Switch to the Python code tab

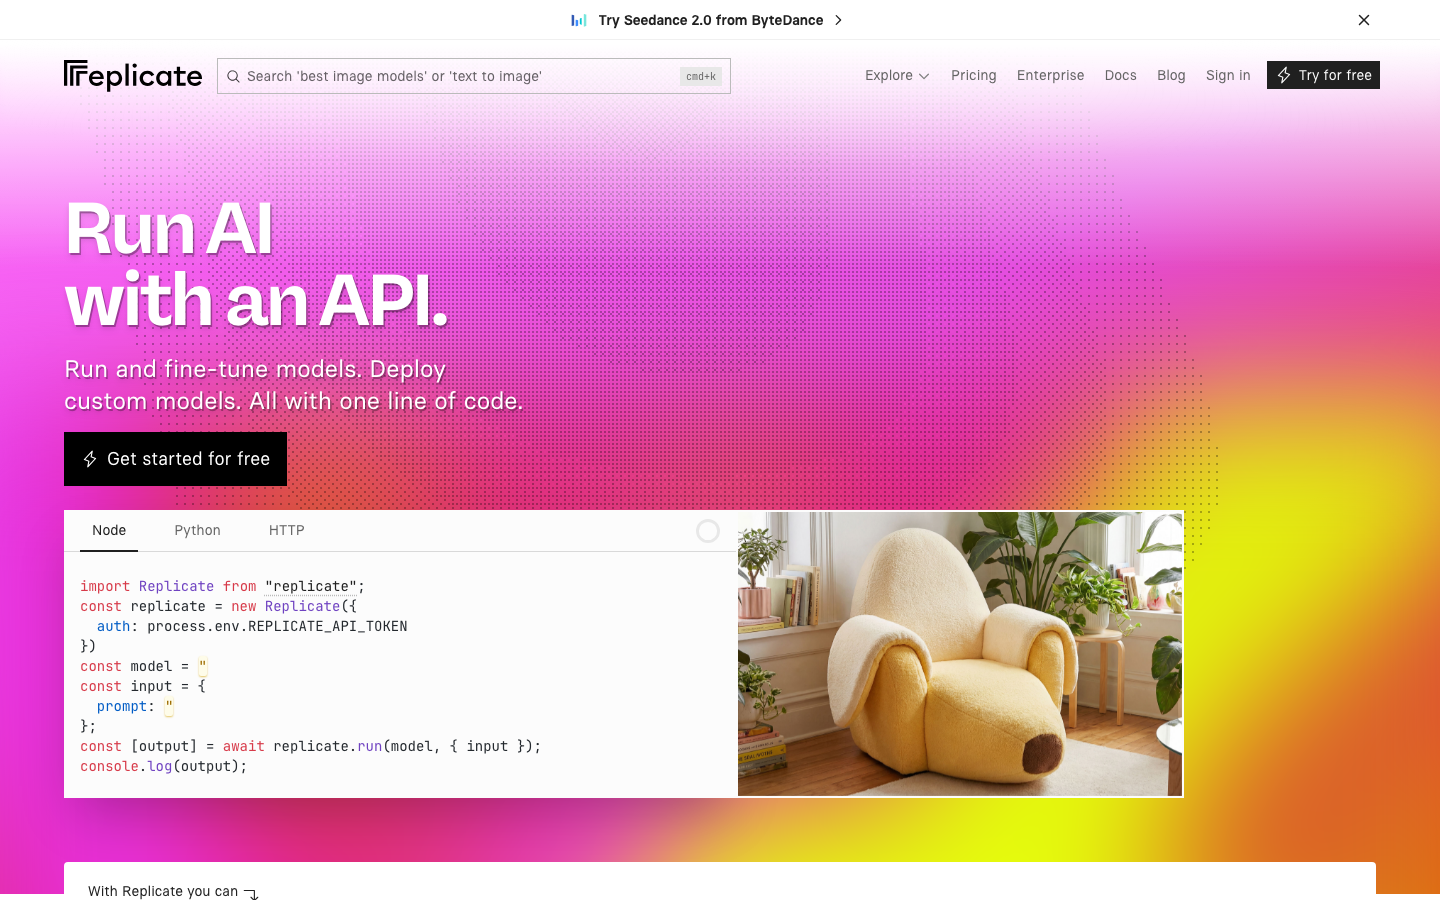click(x=197, y=530)
